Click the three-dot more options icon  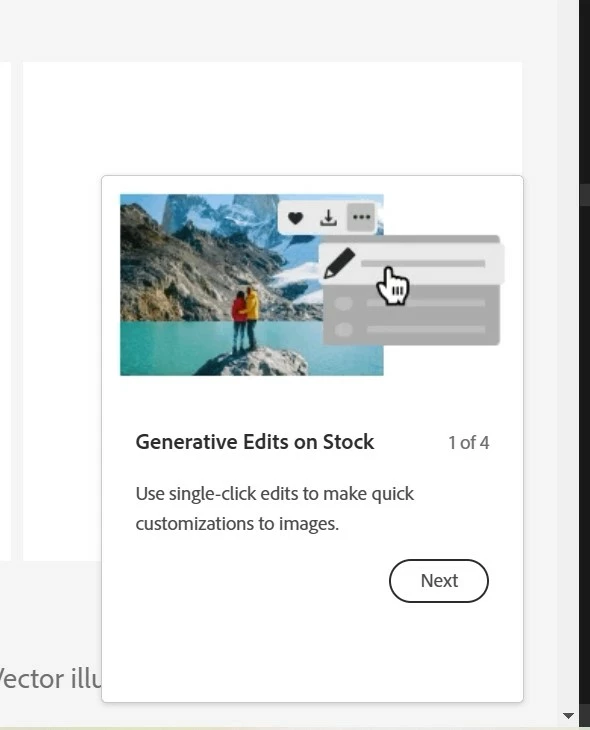361,217
